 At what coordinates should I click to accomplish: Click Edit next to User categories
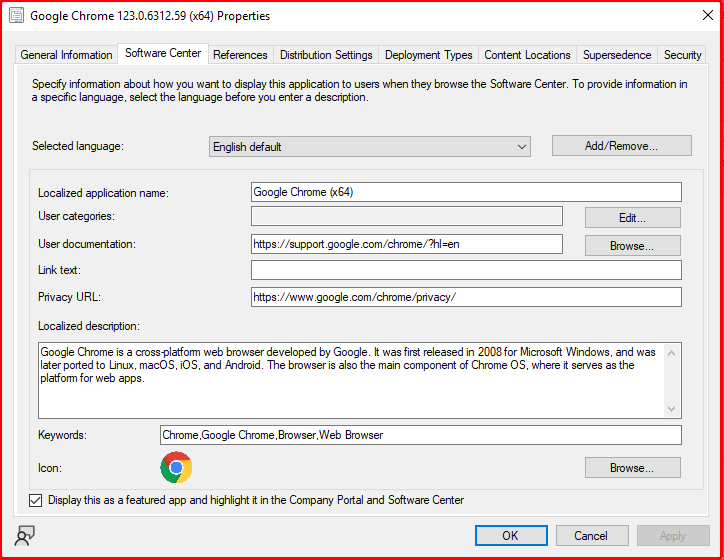coord(633,217)
